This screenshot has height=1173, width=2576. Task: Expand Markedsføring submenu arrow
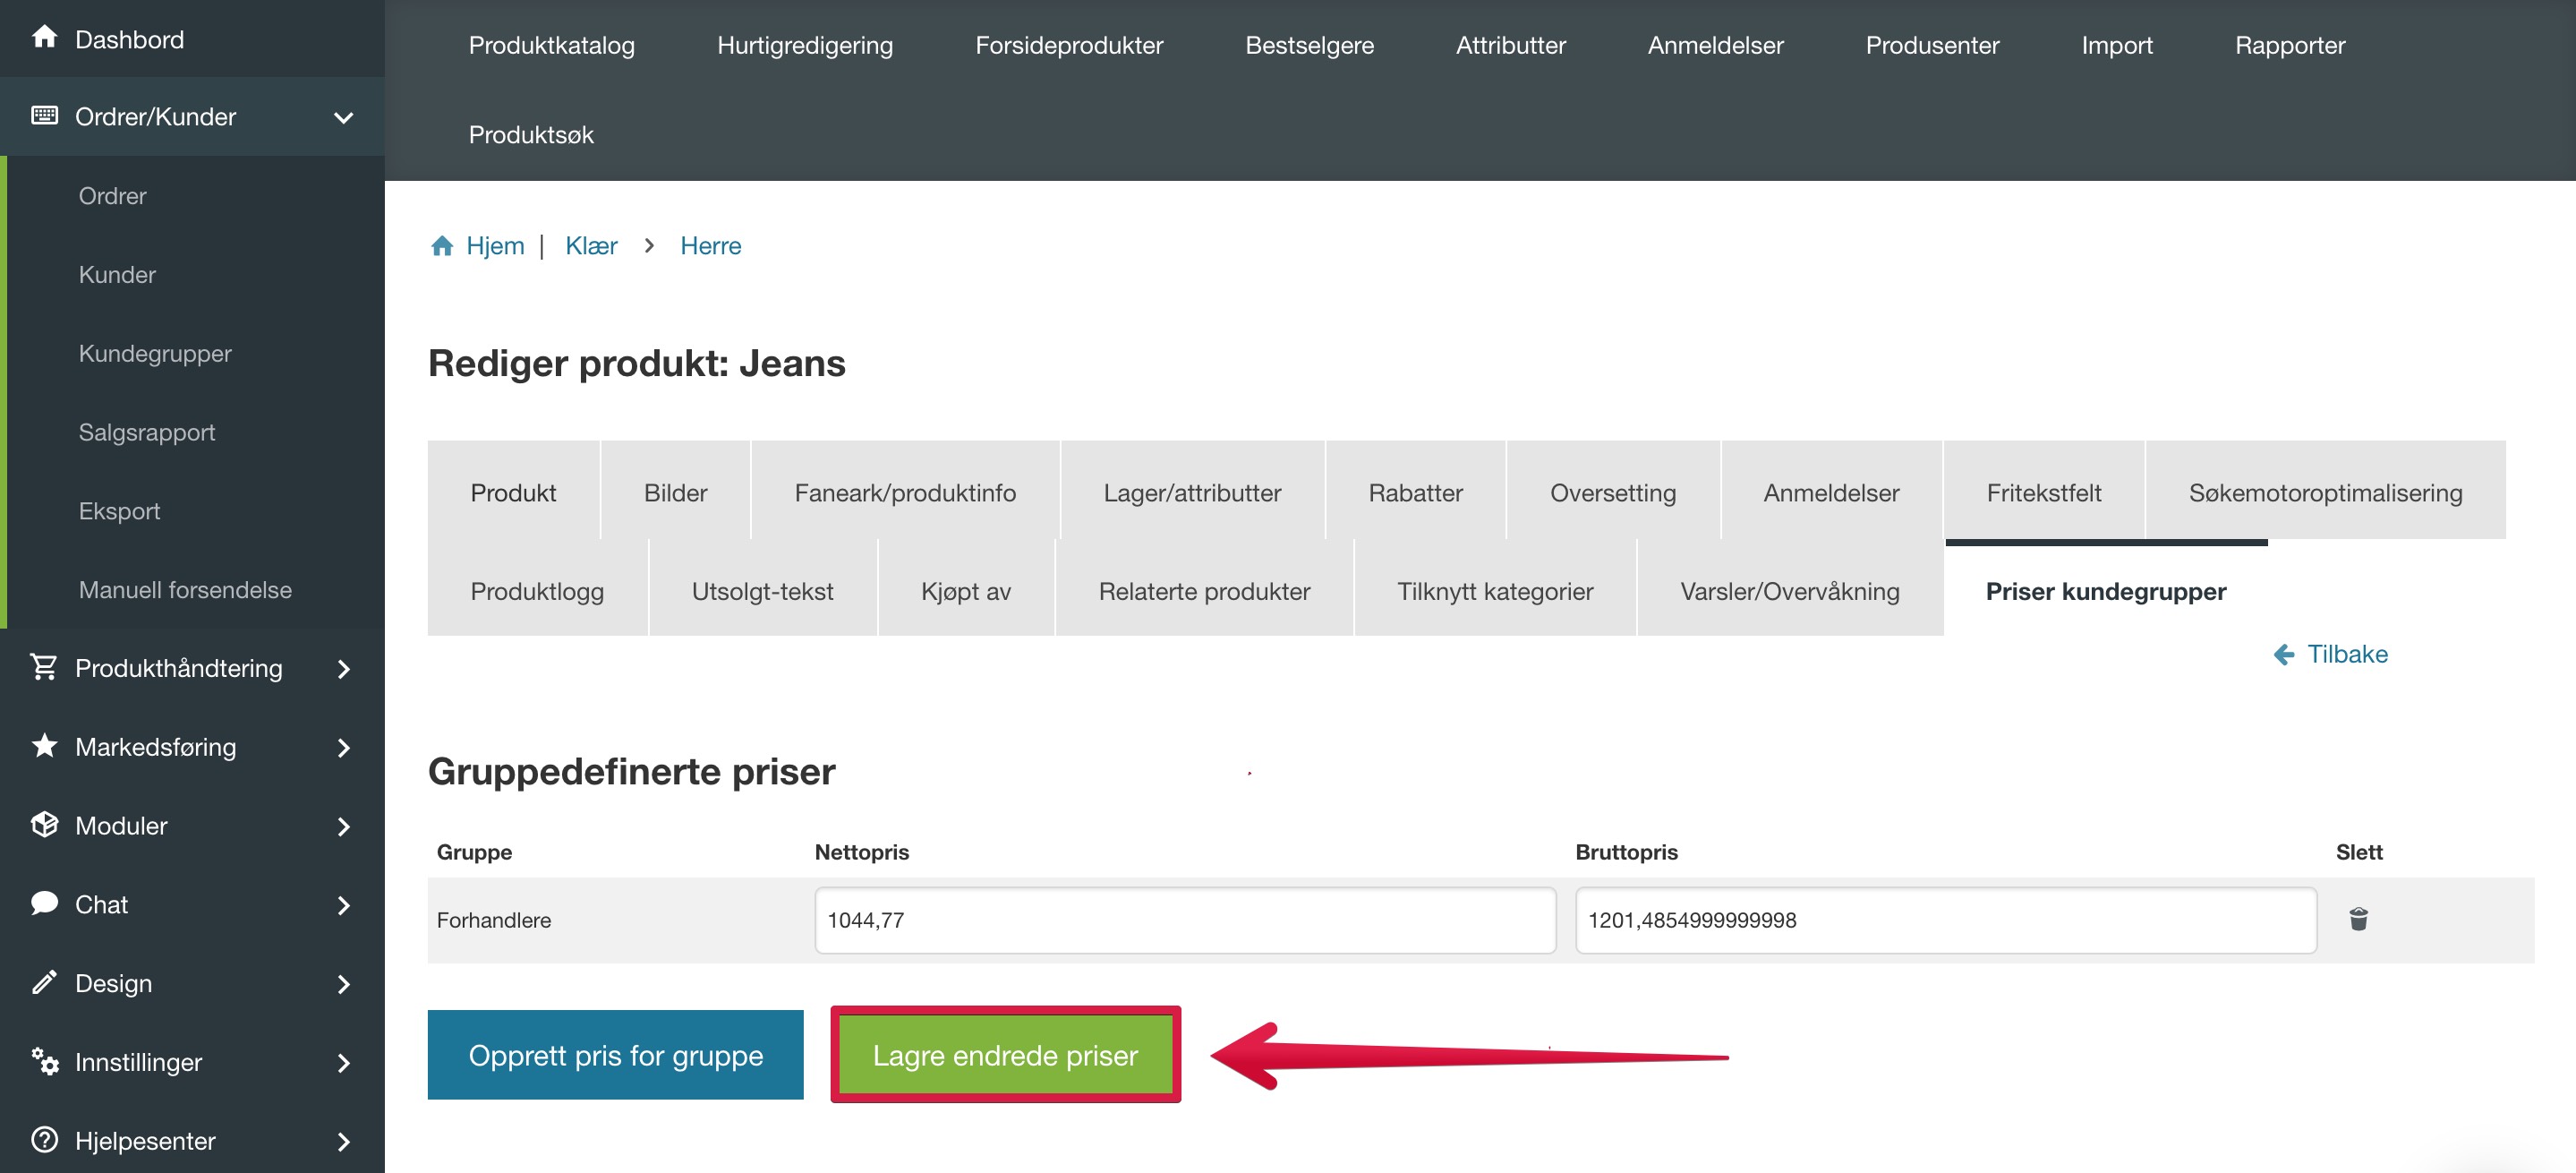[x=344, y=747]
